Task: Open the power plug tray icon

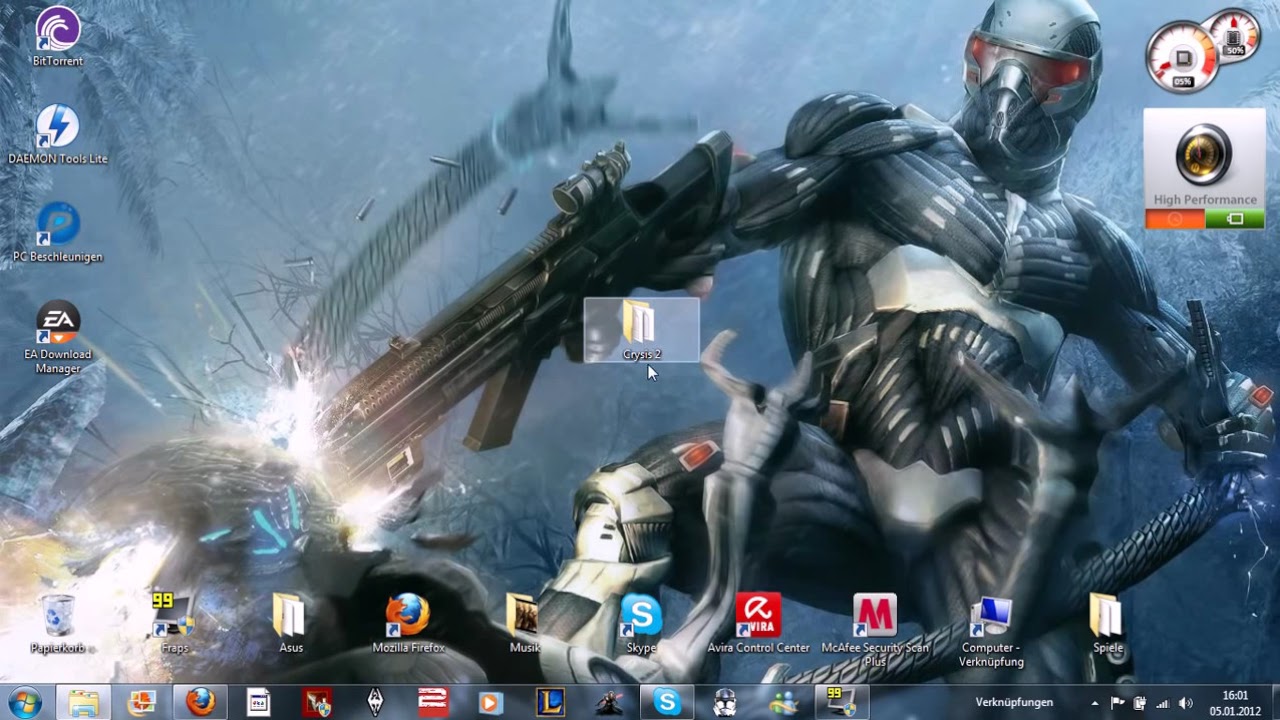Action: 1140,703
